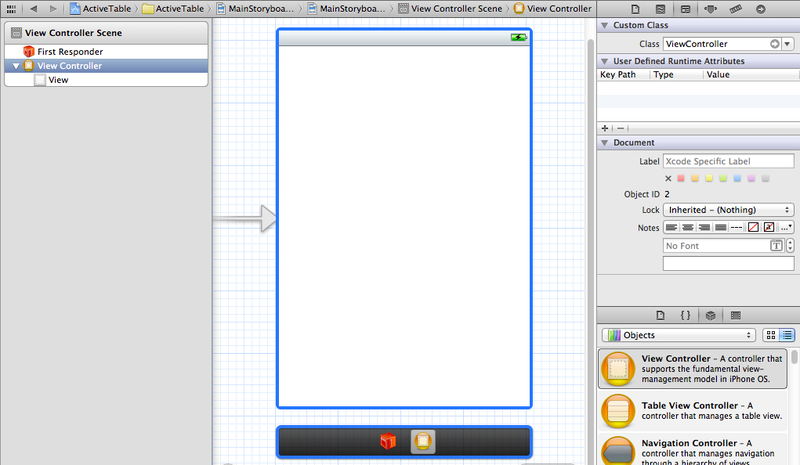Open the notes more-options ellipsis menu

pos(786,227)
